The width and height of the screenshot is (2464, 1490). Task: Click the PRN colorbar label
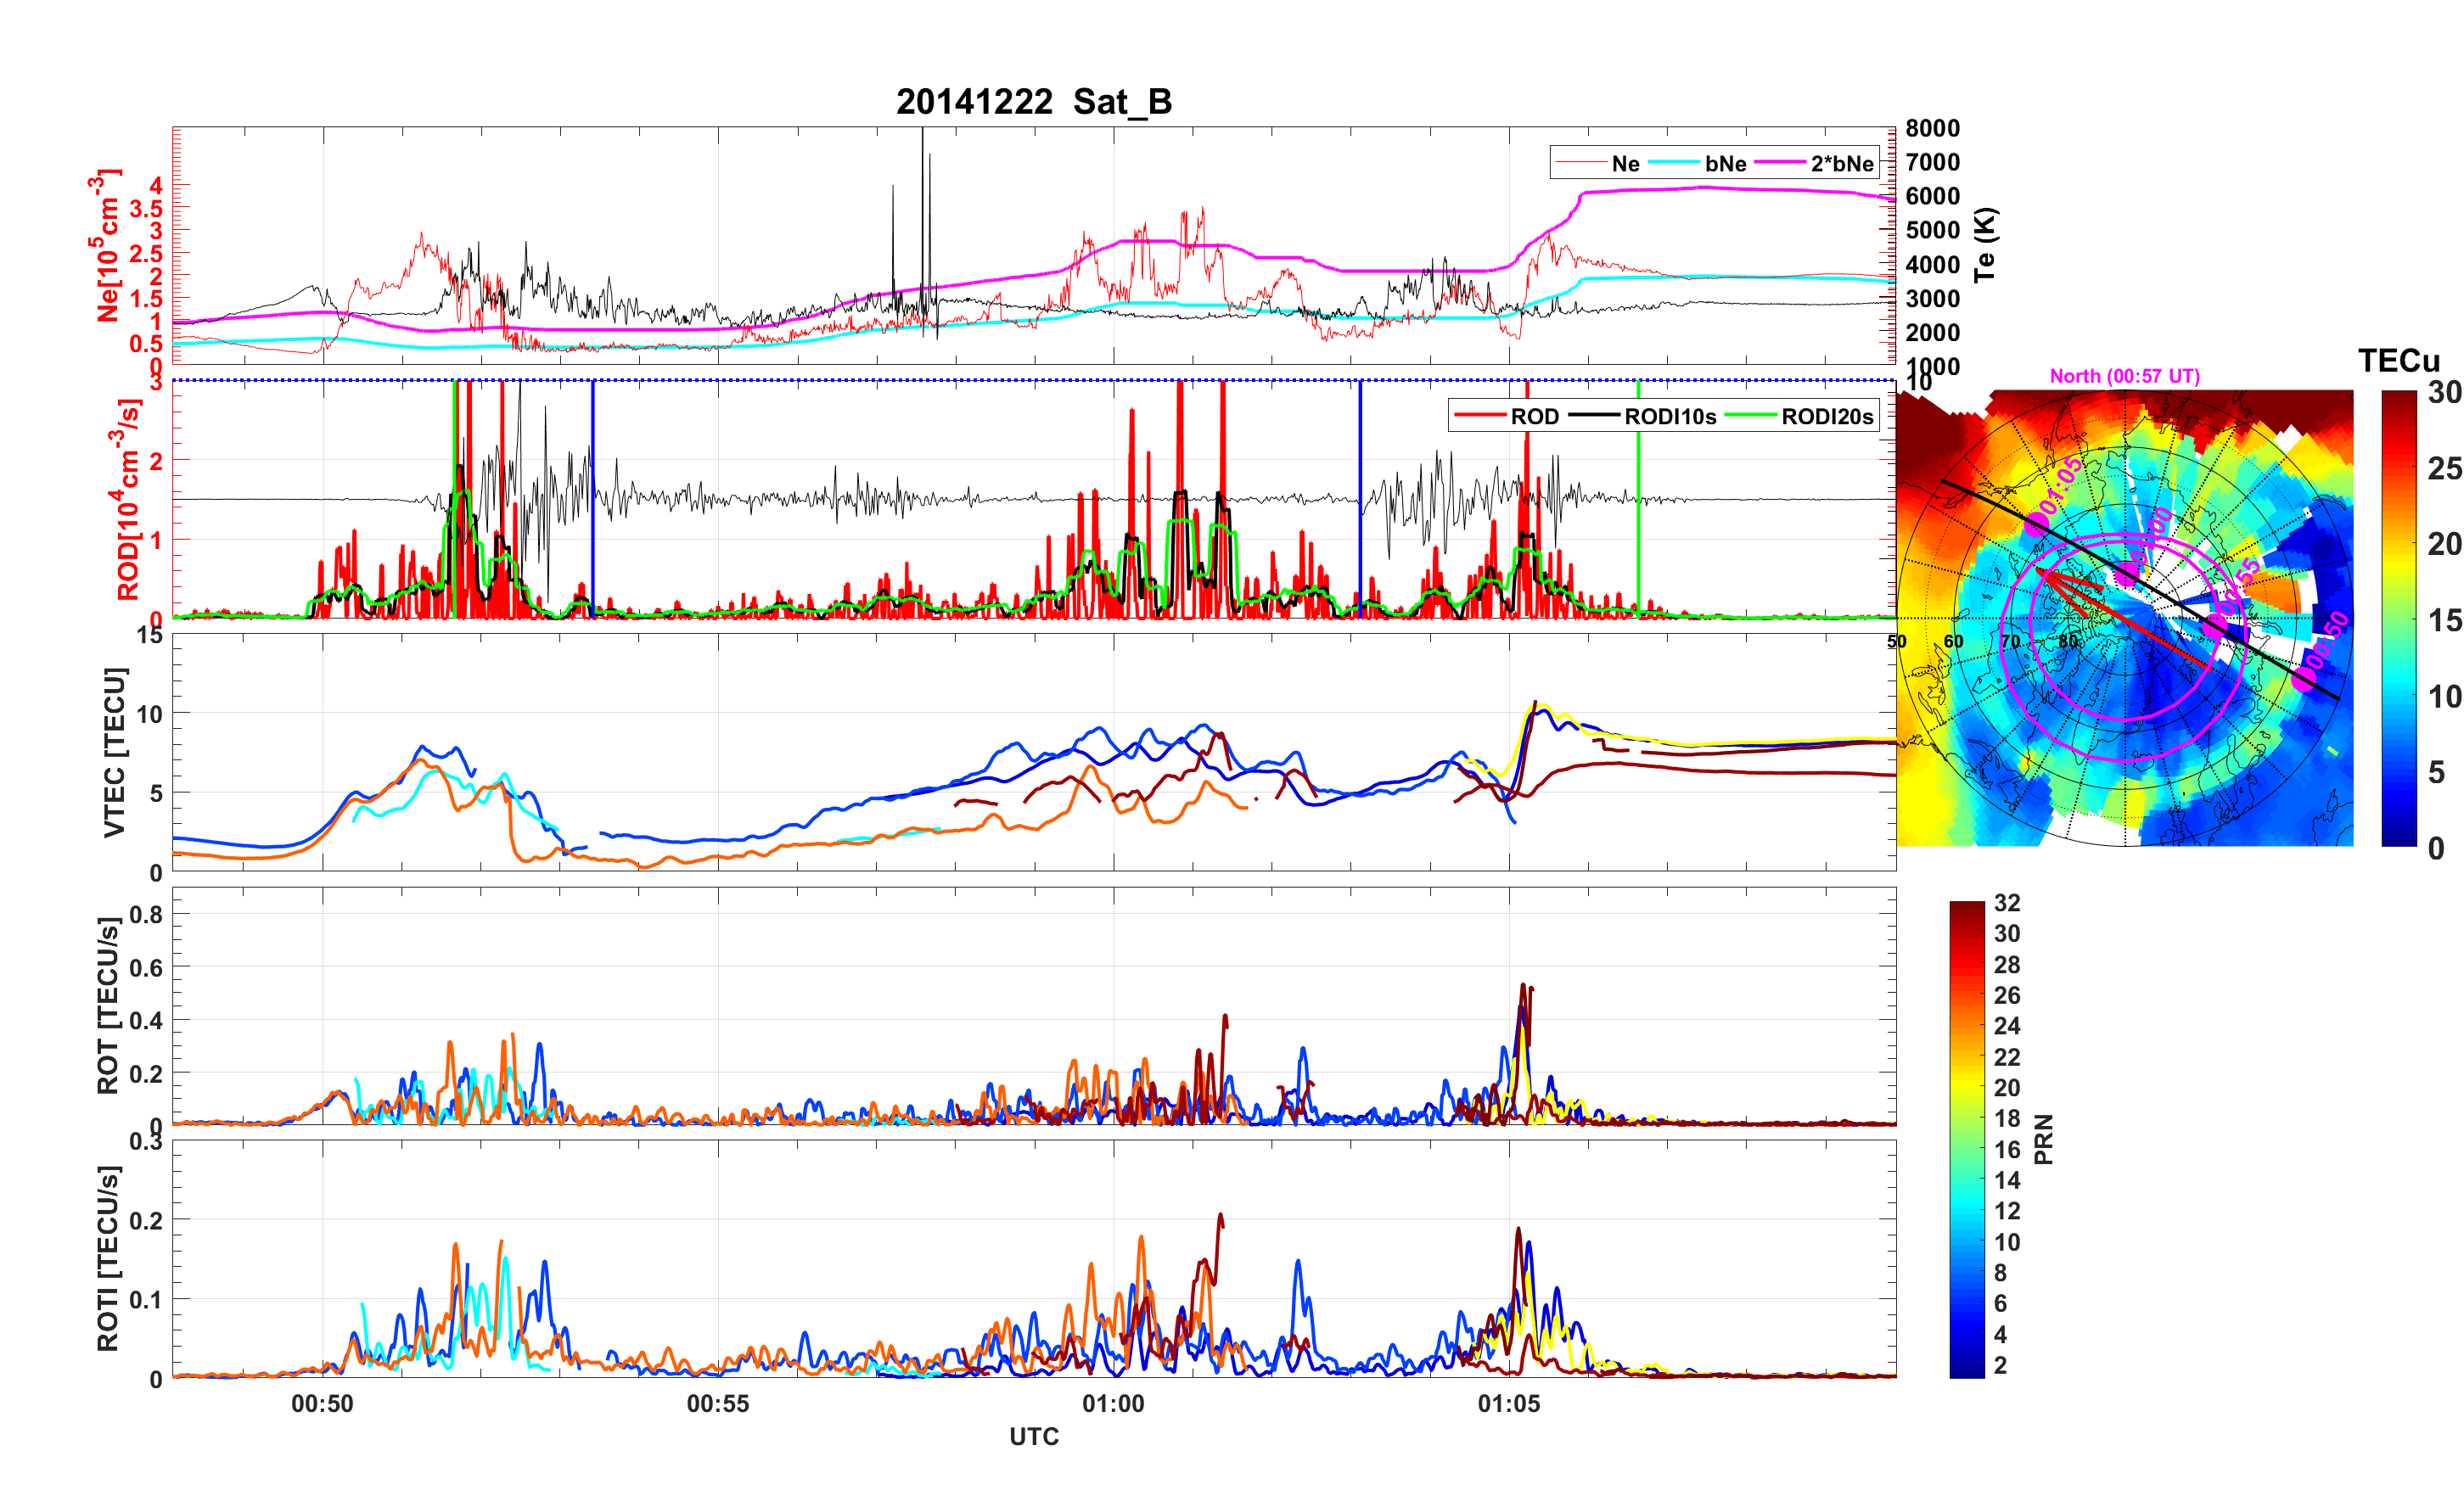(x=2043, y=1139)
